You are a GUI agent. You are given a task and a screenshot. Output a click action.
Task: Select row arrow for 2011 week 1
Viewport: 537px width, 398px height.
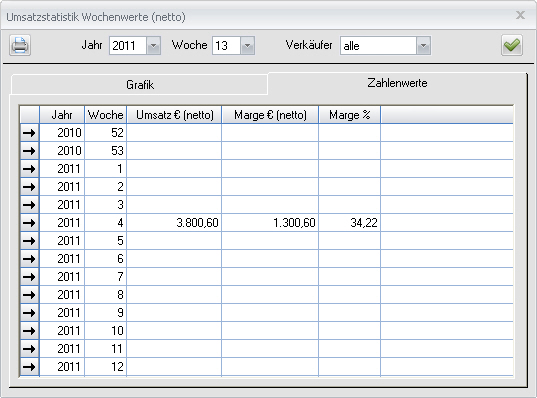click(x=29, y=169)
